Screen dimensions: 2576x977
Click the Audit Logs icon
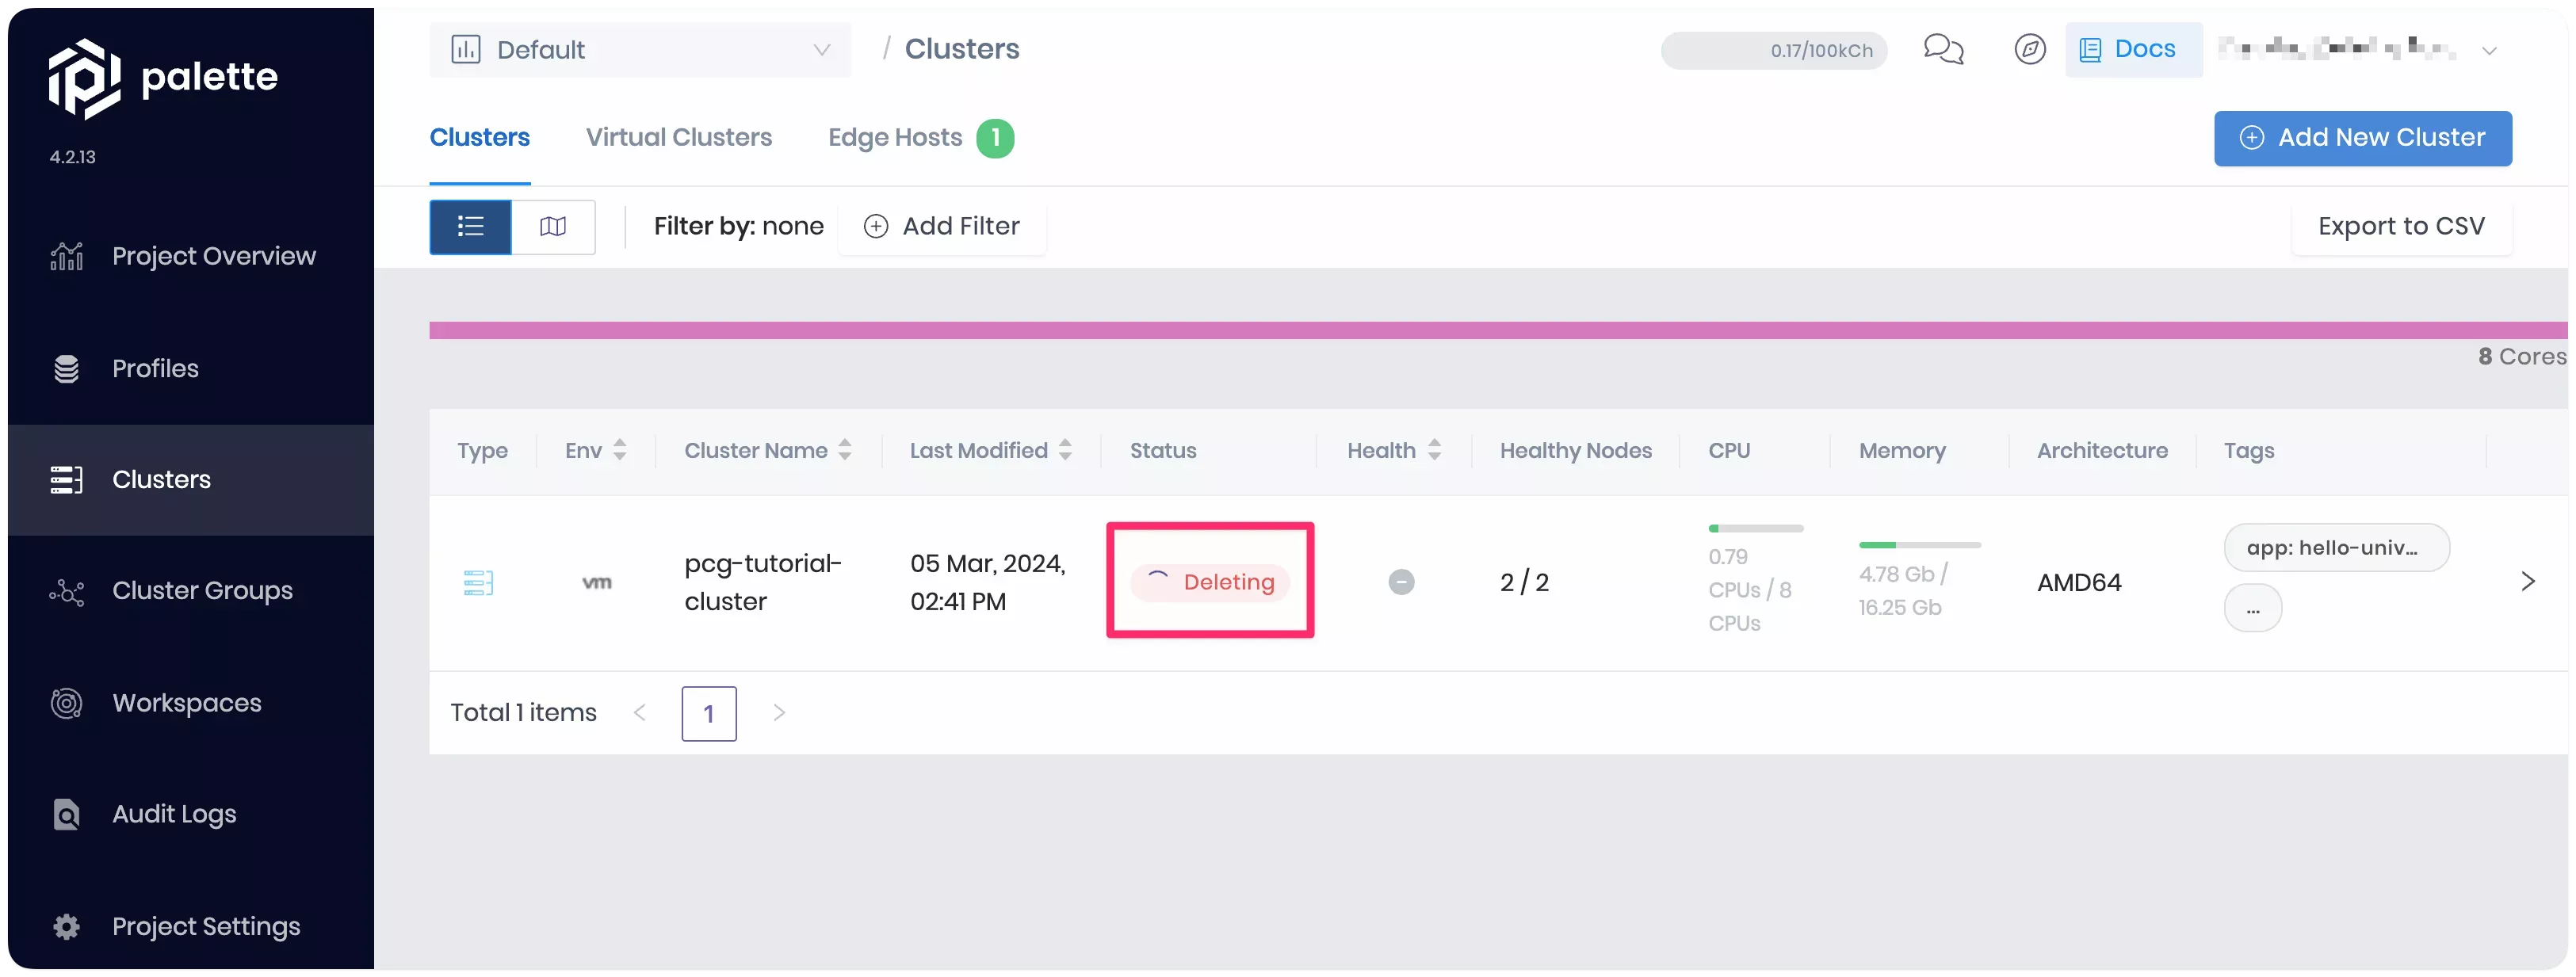click(x=64, y=813)
